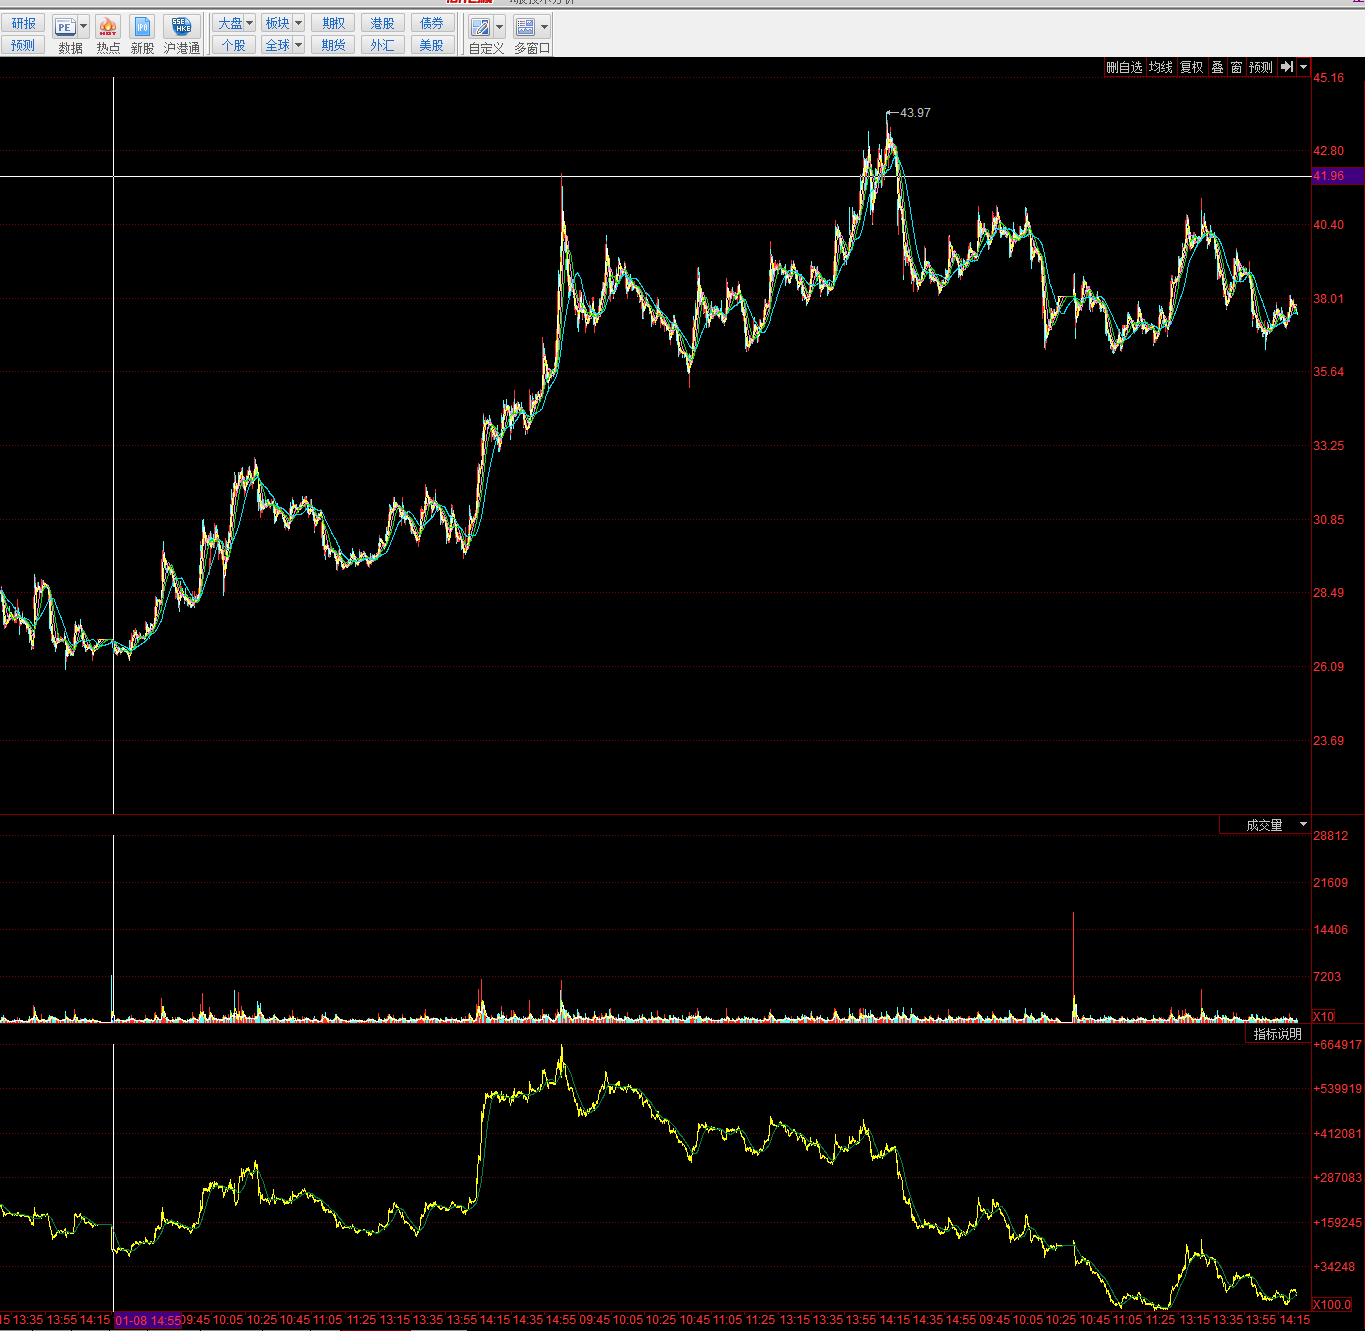This screenshot has width=1365, height=1331.
Task: Toggle the 预测 forecast option on the chart bar
Action: tap(1261, 67)
